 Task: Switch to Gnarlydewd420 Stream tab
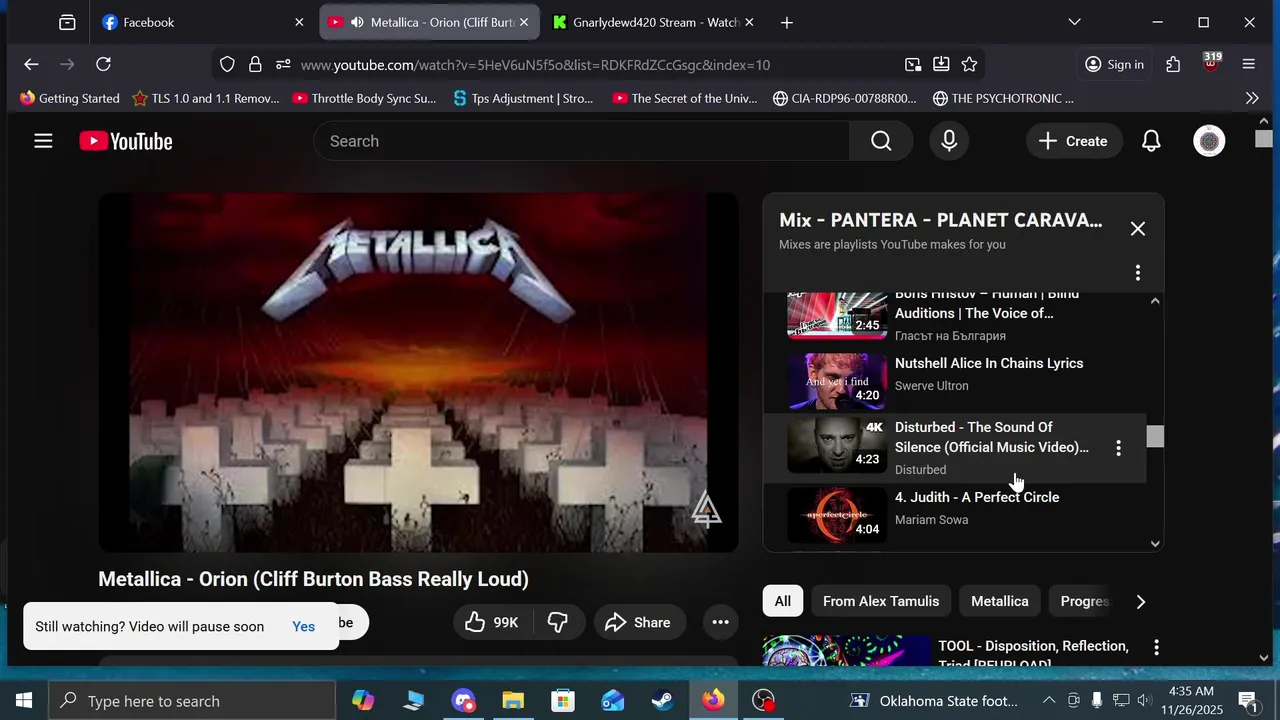(x=656, y=22)
